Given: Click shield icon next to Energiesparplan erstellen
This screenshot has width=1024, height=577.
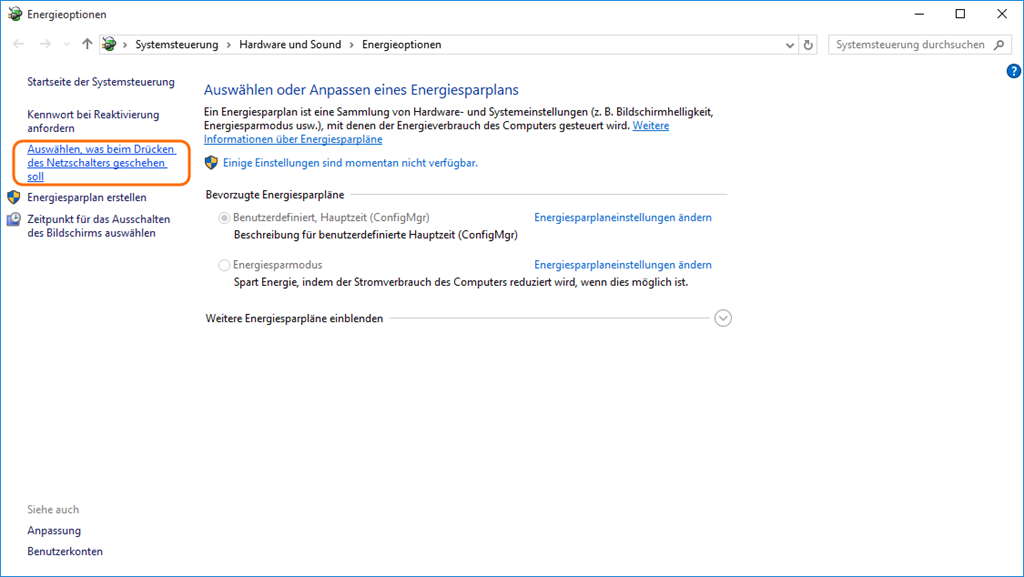Looking at the screenshot, I should (x=14, y=197).
